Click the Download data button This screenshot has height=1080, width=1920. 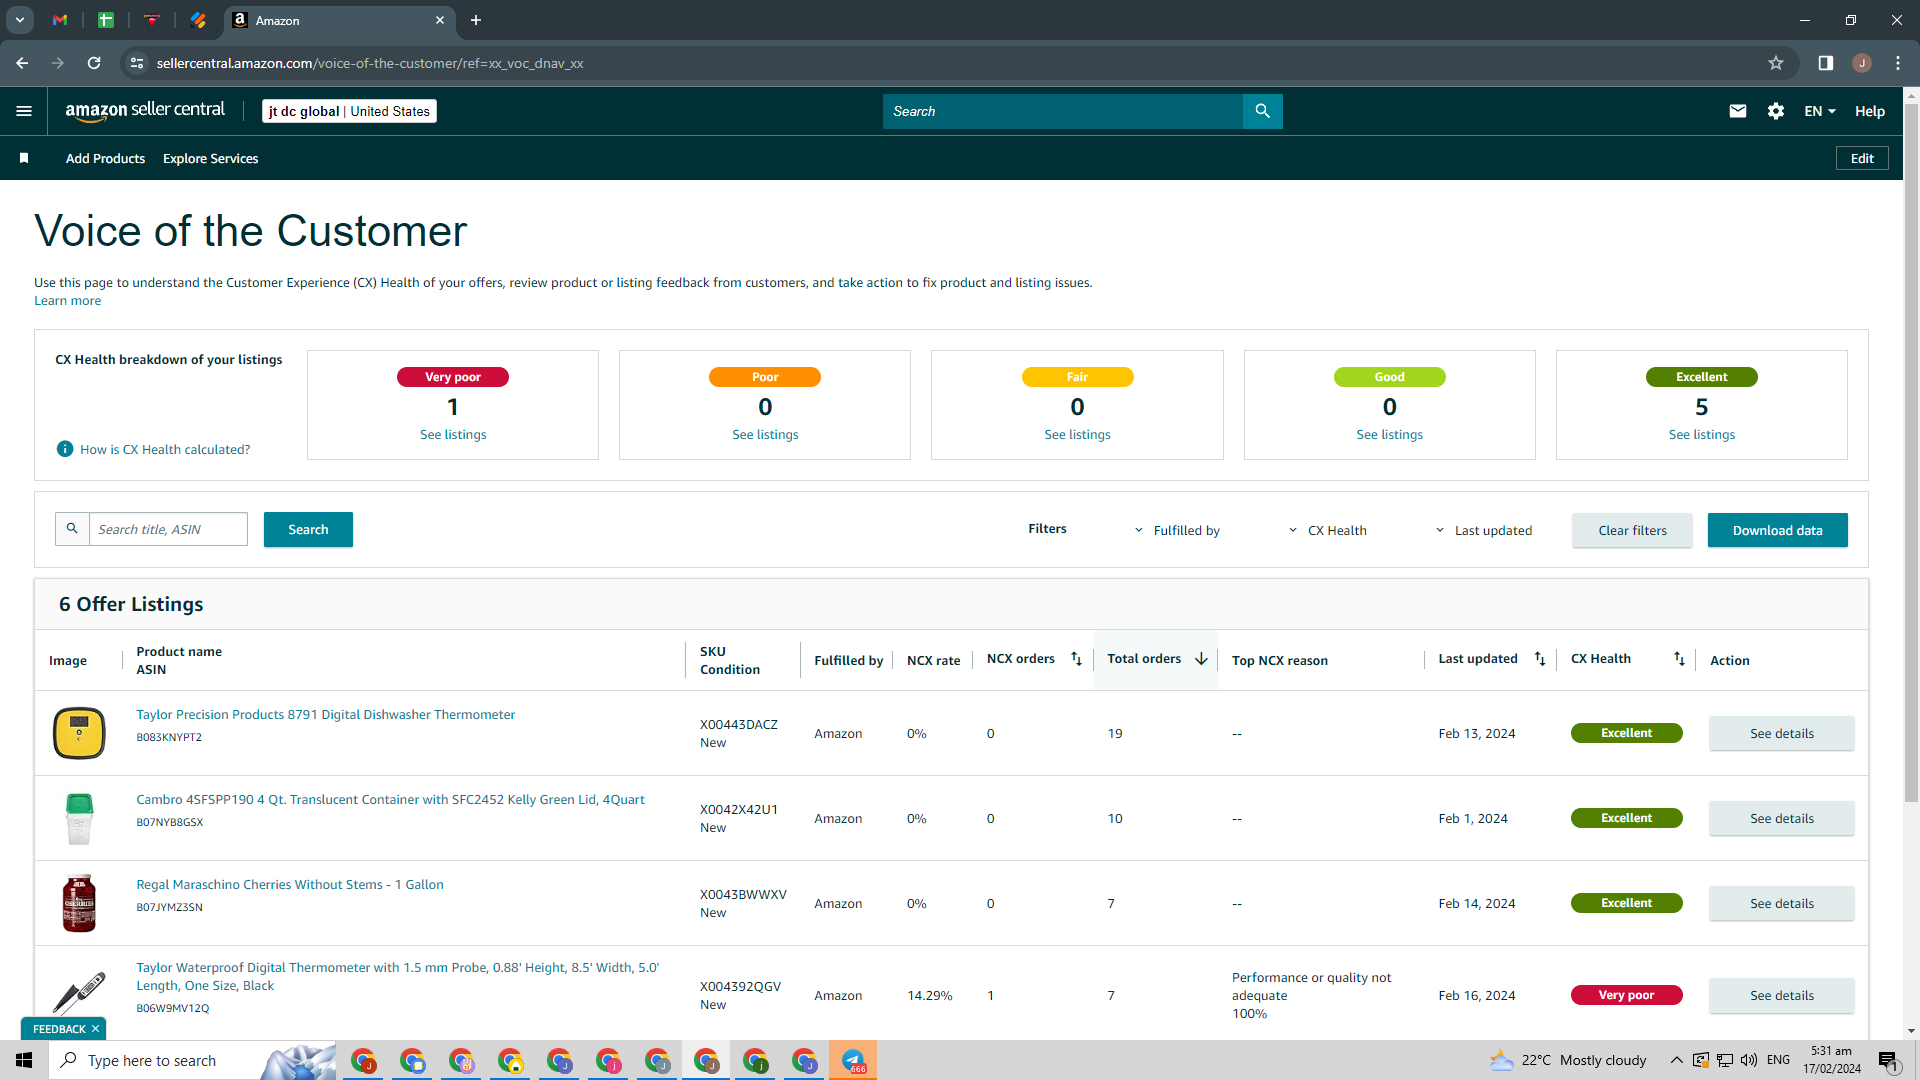(x=1777, y=530)
